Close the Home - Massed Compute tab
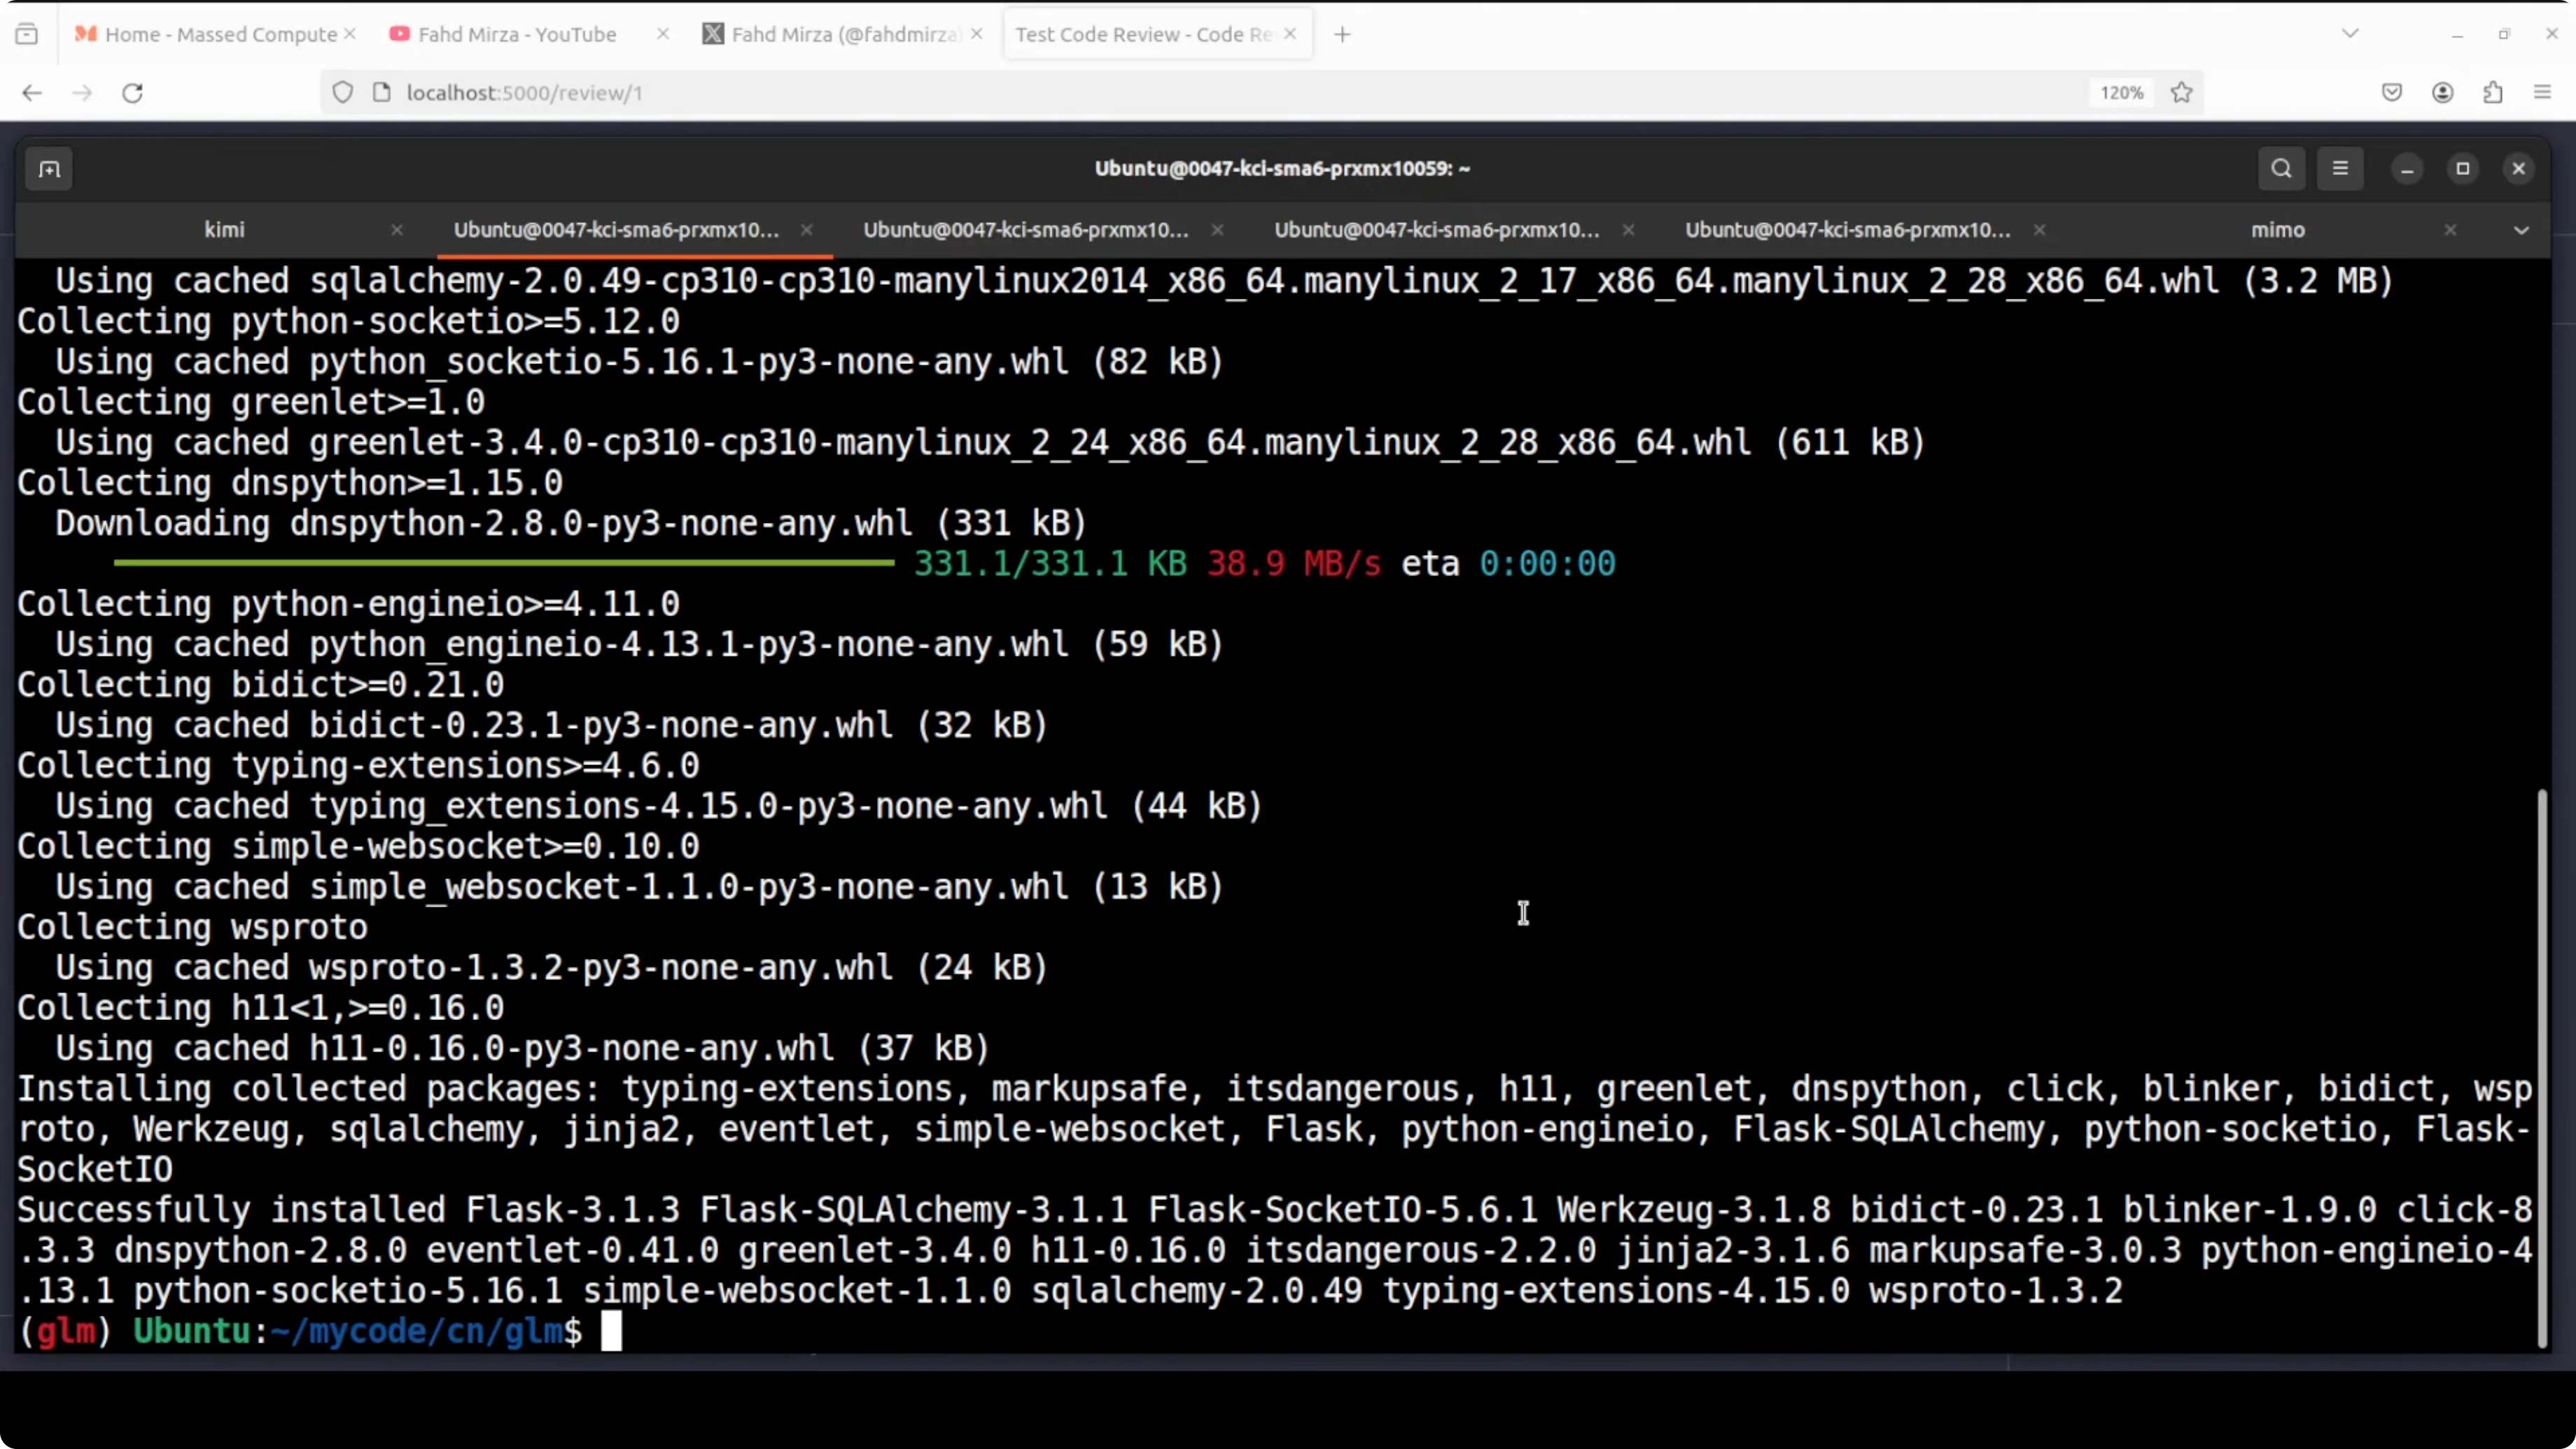The width and height of the screenshot is (2576, 1449). 350,34
